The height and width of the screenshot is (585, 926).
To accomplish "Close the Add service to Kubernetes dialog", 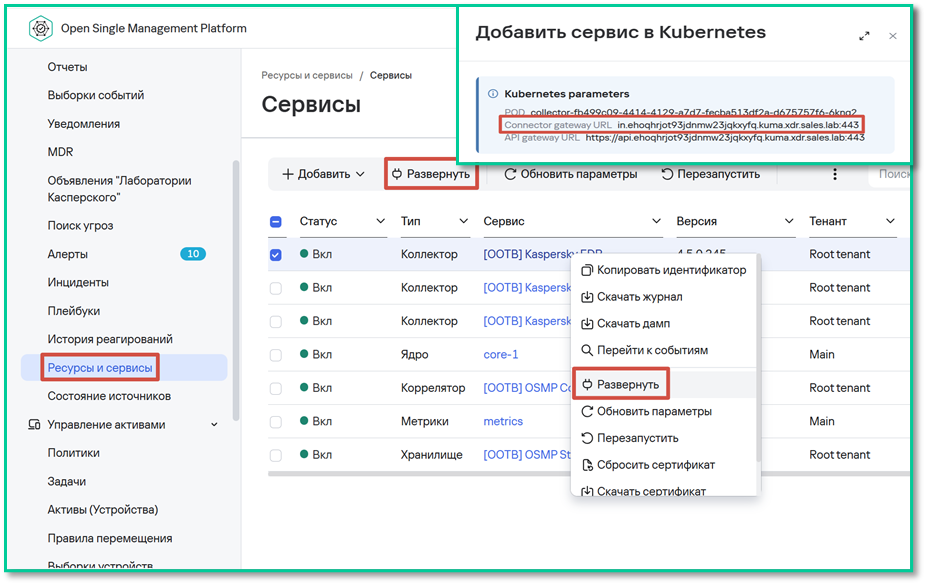I will [x=893, y=36].
